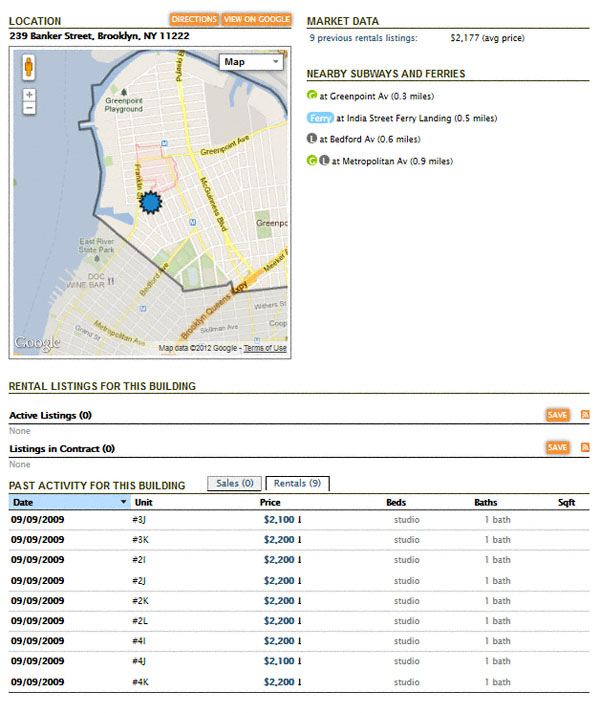Click the Price column header
This screenshot has width=600, height=713.
[270, 502]
